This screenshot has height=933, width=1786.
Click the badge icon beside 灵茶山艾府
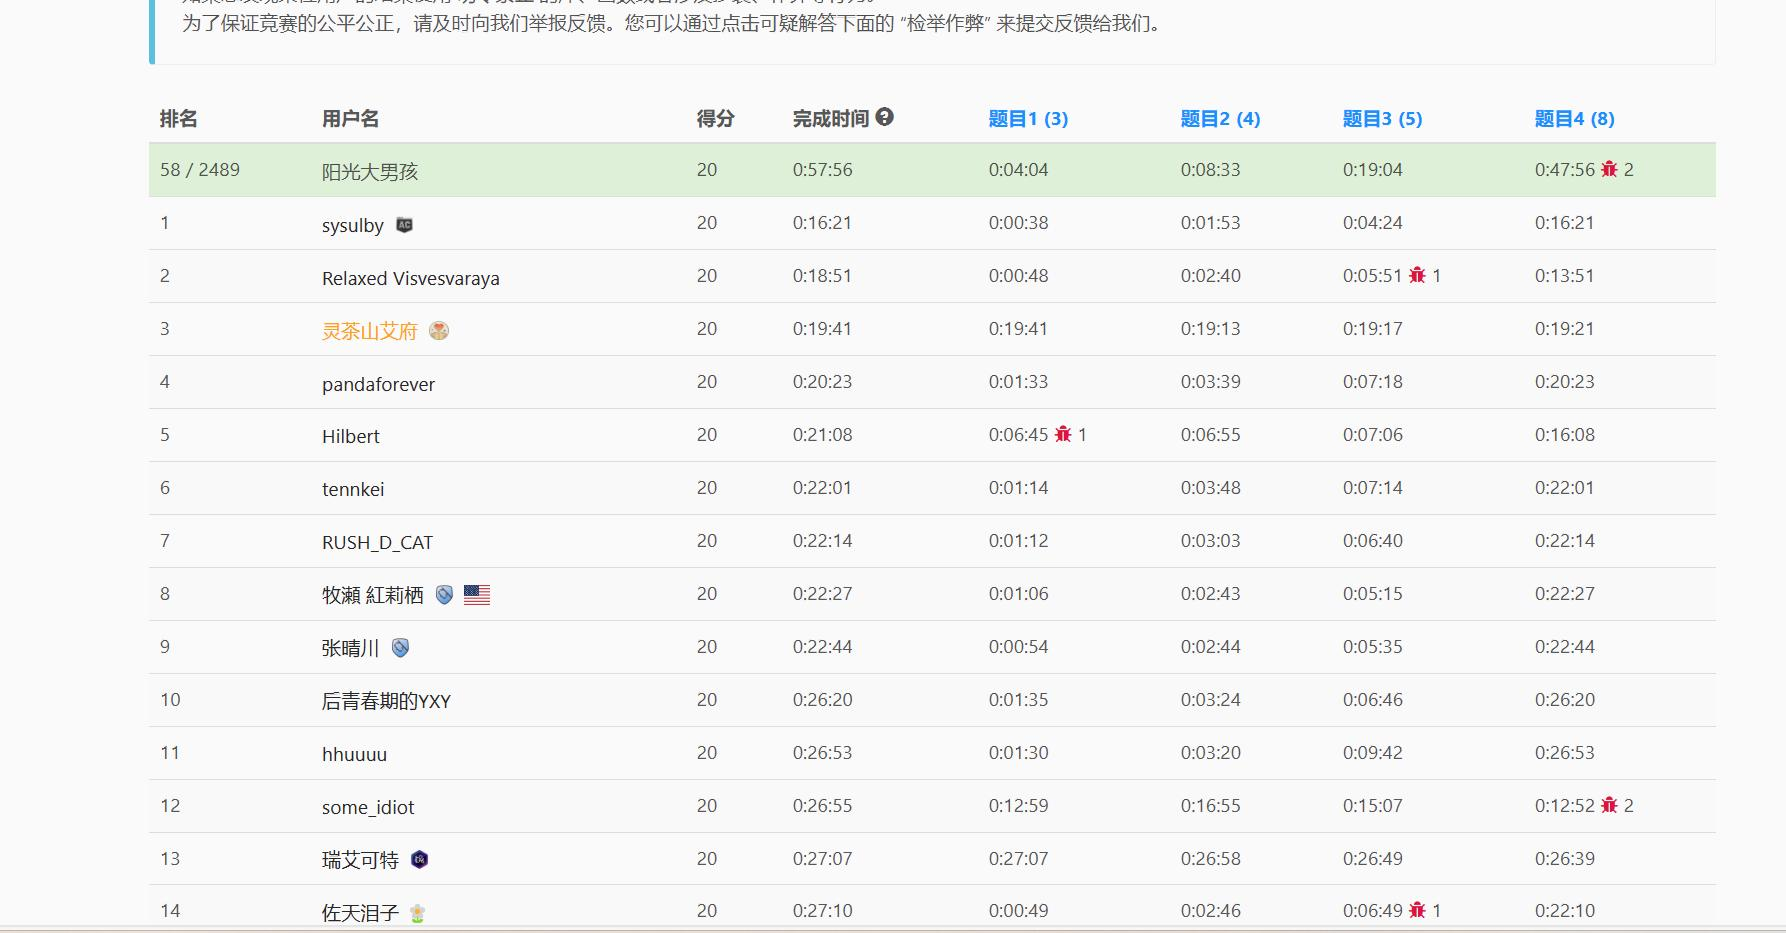(x=439, y=331)
